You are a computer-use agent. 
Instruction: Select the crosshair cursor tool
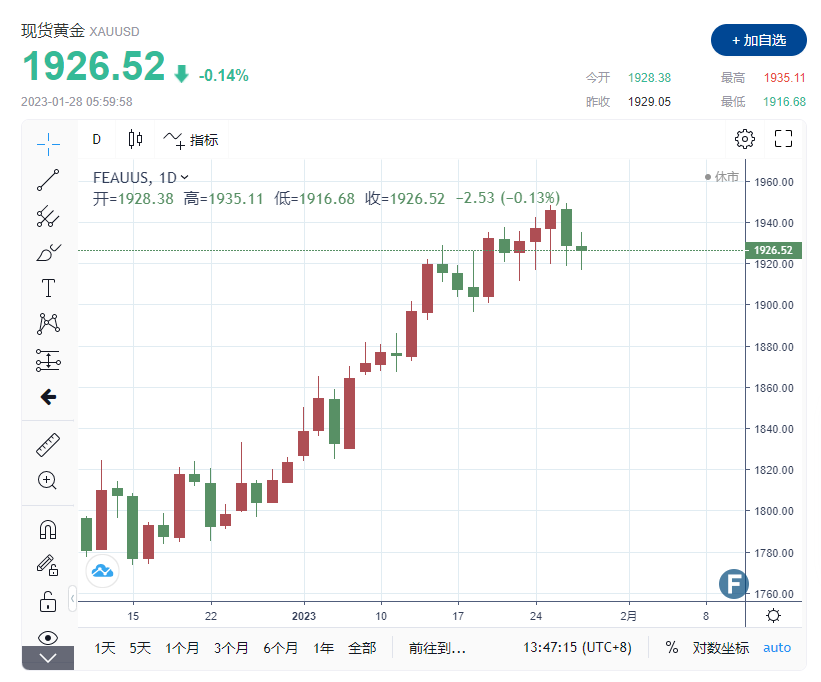[x=47, y=144]
